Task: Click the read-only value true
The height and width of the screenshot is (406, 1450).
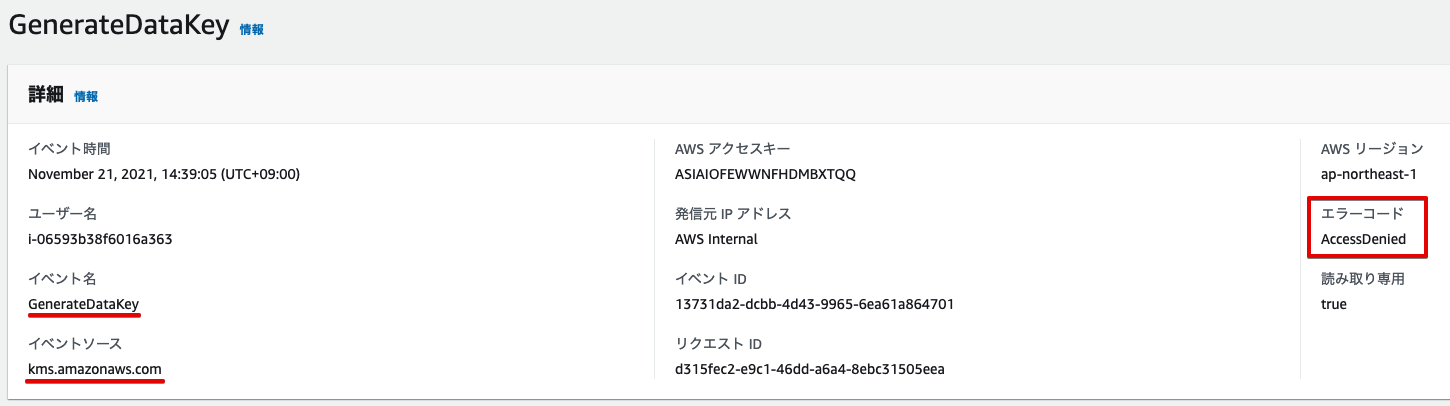Action: [x=1334, y=304]
